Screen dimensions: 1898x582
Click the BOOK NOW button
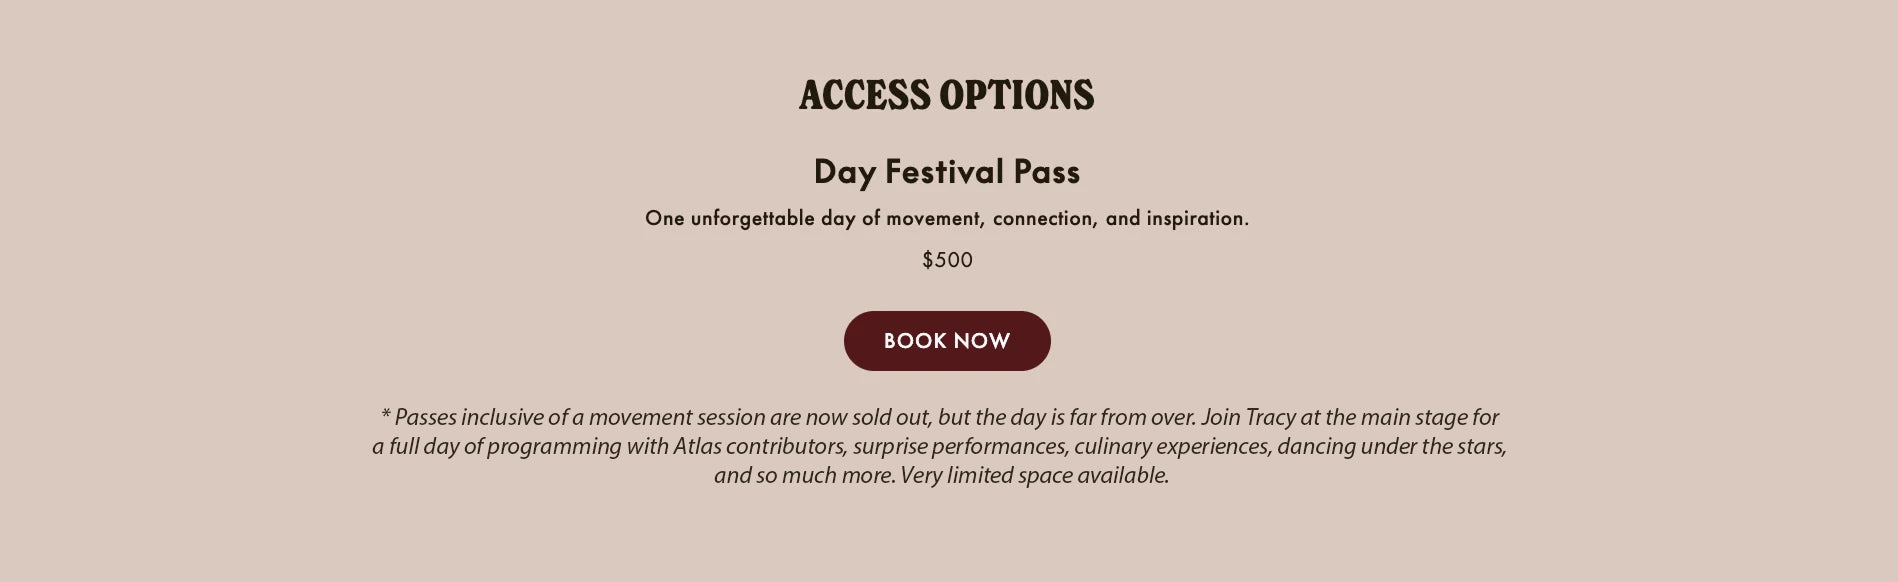tap(947, 341)
